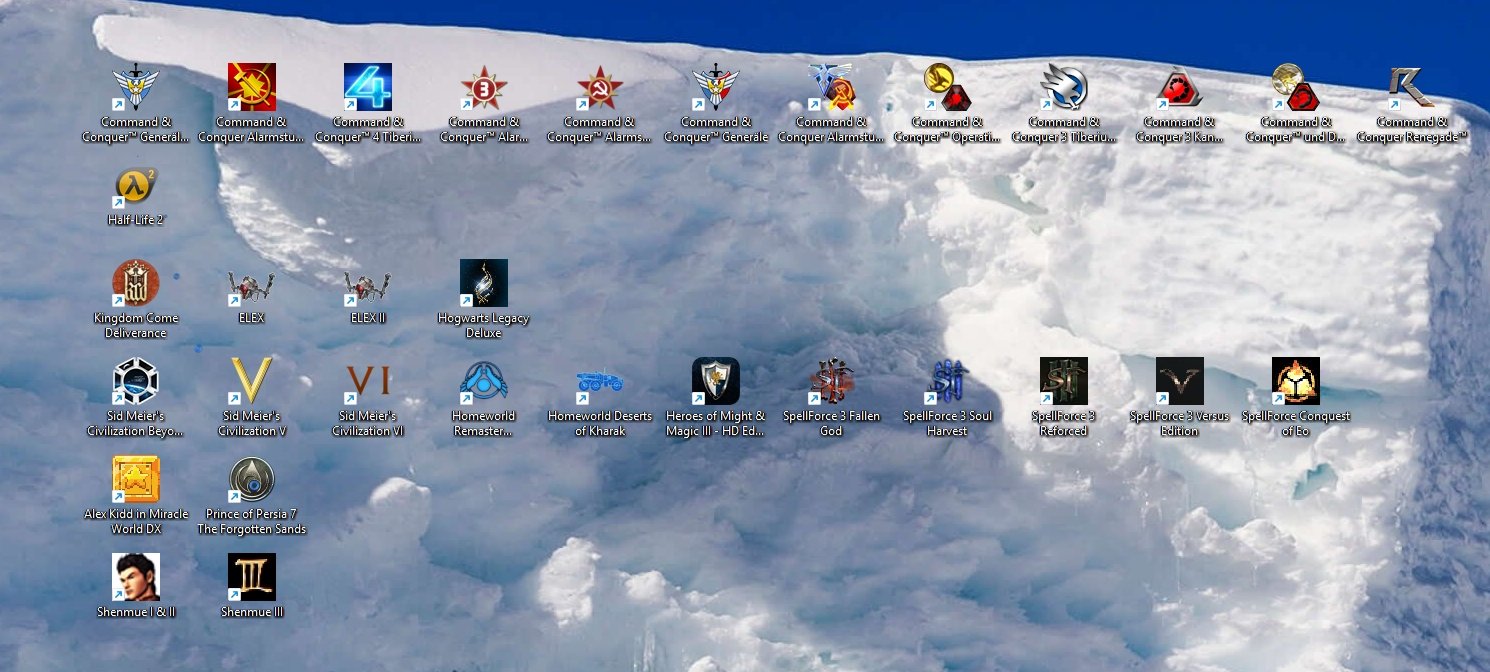
Task: Open Alex Kidd in Miracle World DX
Action: click(136, 479)
